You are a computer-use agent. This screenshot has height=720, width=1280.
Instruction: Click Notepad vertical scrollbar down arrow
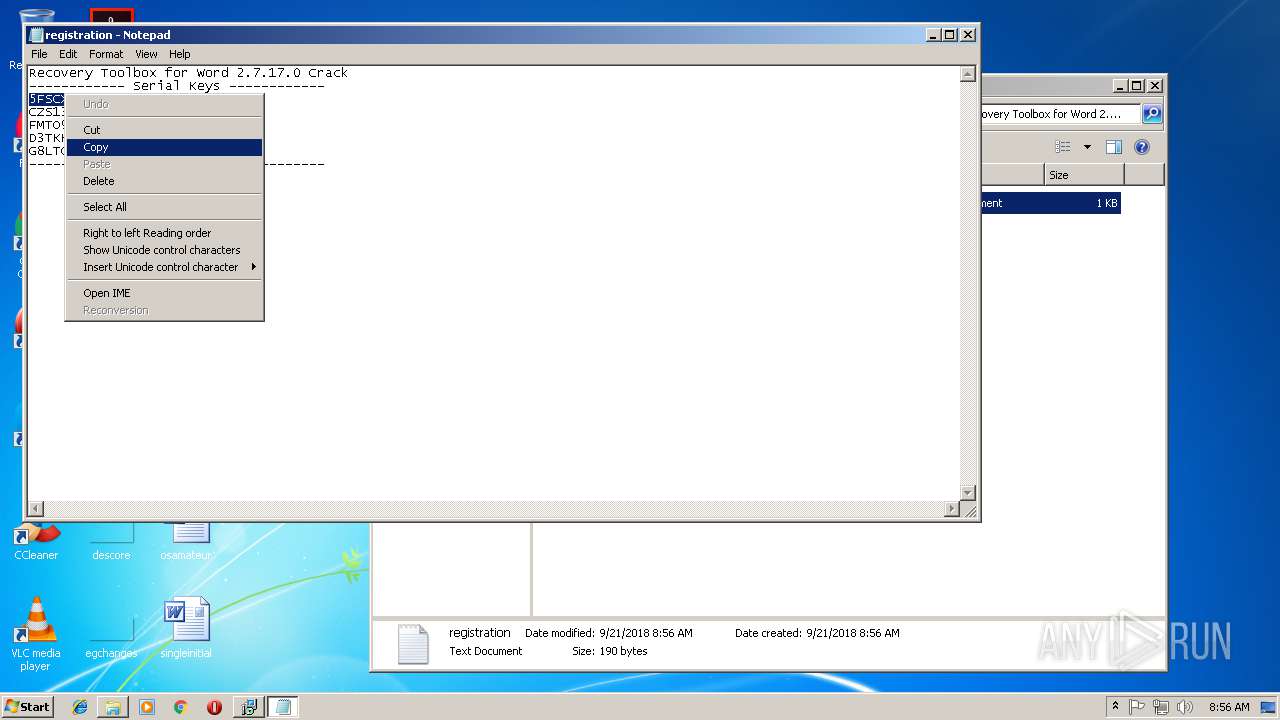click(967, 493)
